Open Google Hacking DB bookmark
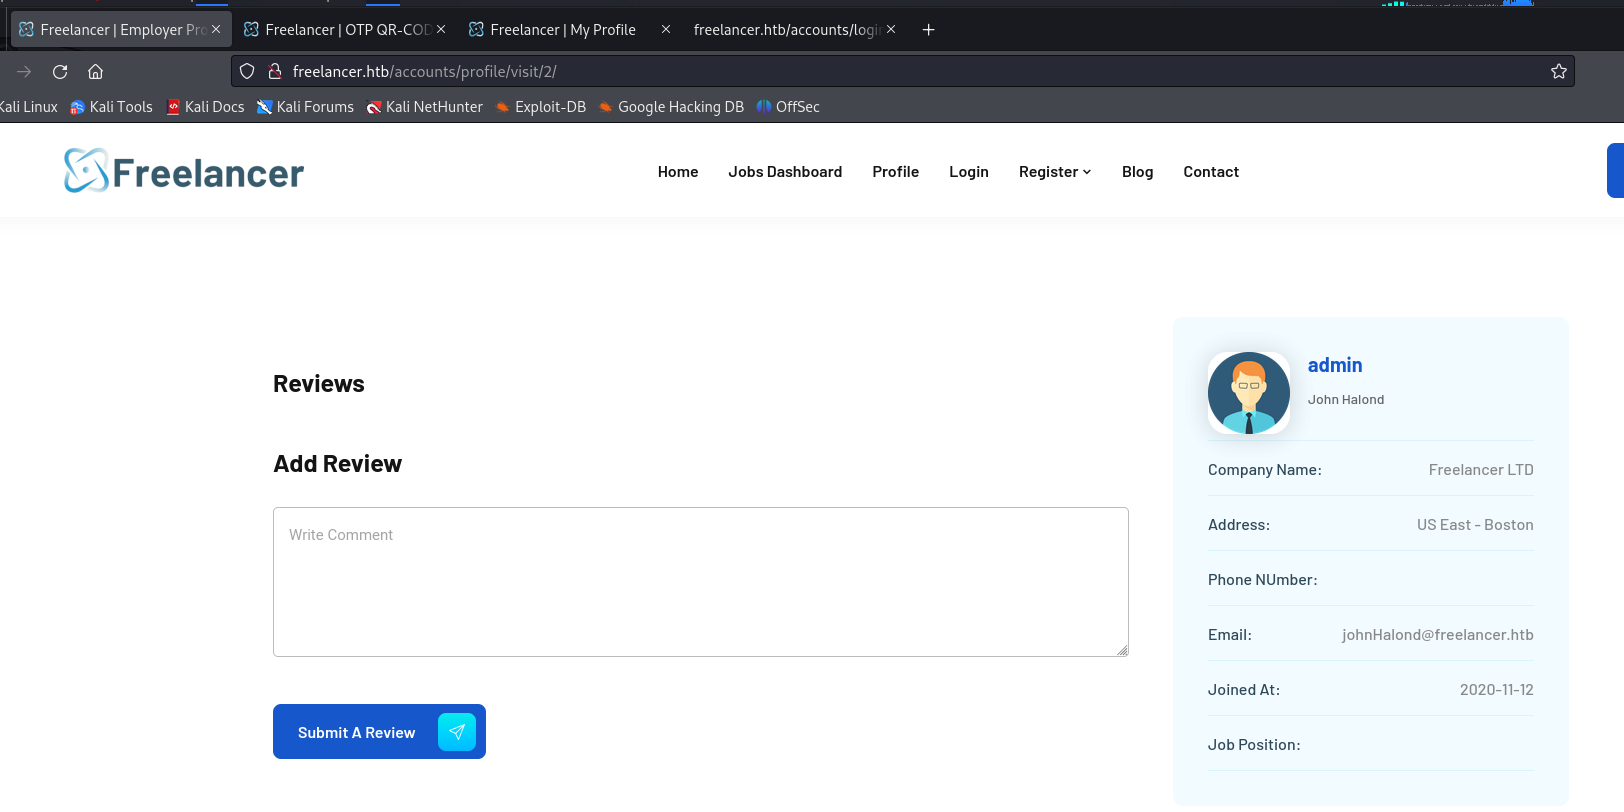The height and width of the screenshot is (812, 1624). (671, 107)
